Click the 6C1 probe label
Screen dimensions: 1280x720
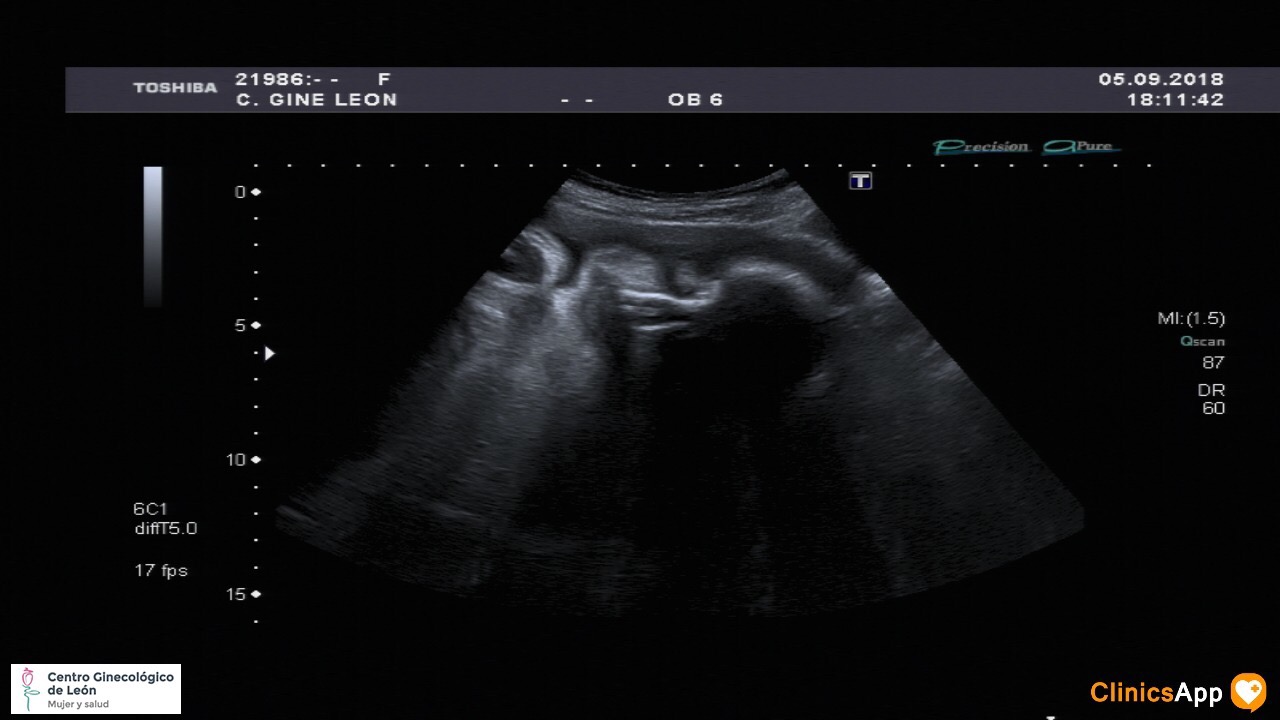tap(150, 509)
